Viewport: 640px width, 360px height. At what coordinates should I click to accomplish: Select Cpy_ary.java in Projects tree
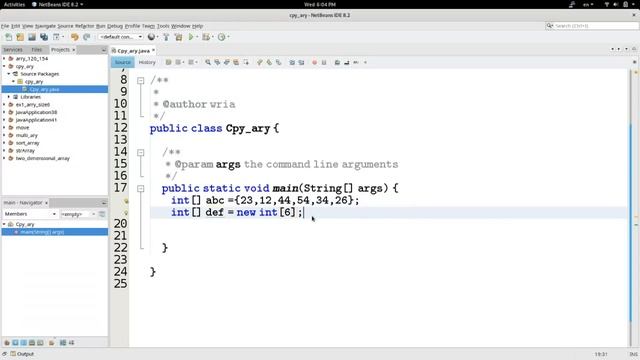[44, 89]
